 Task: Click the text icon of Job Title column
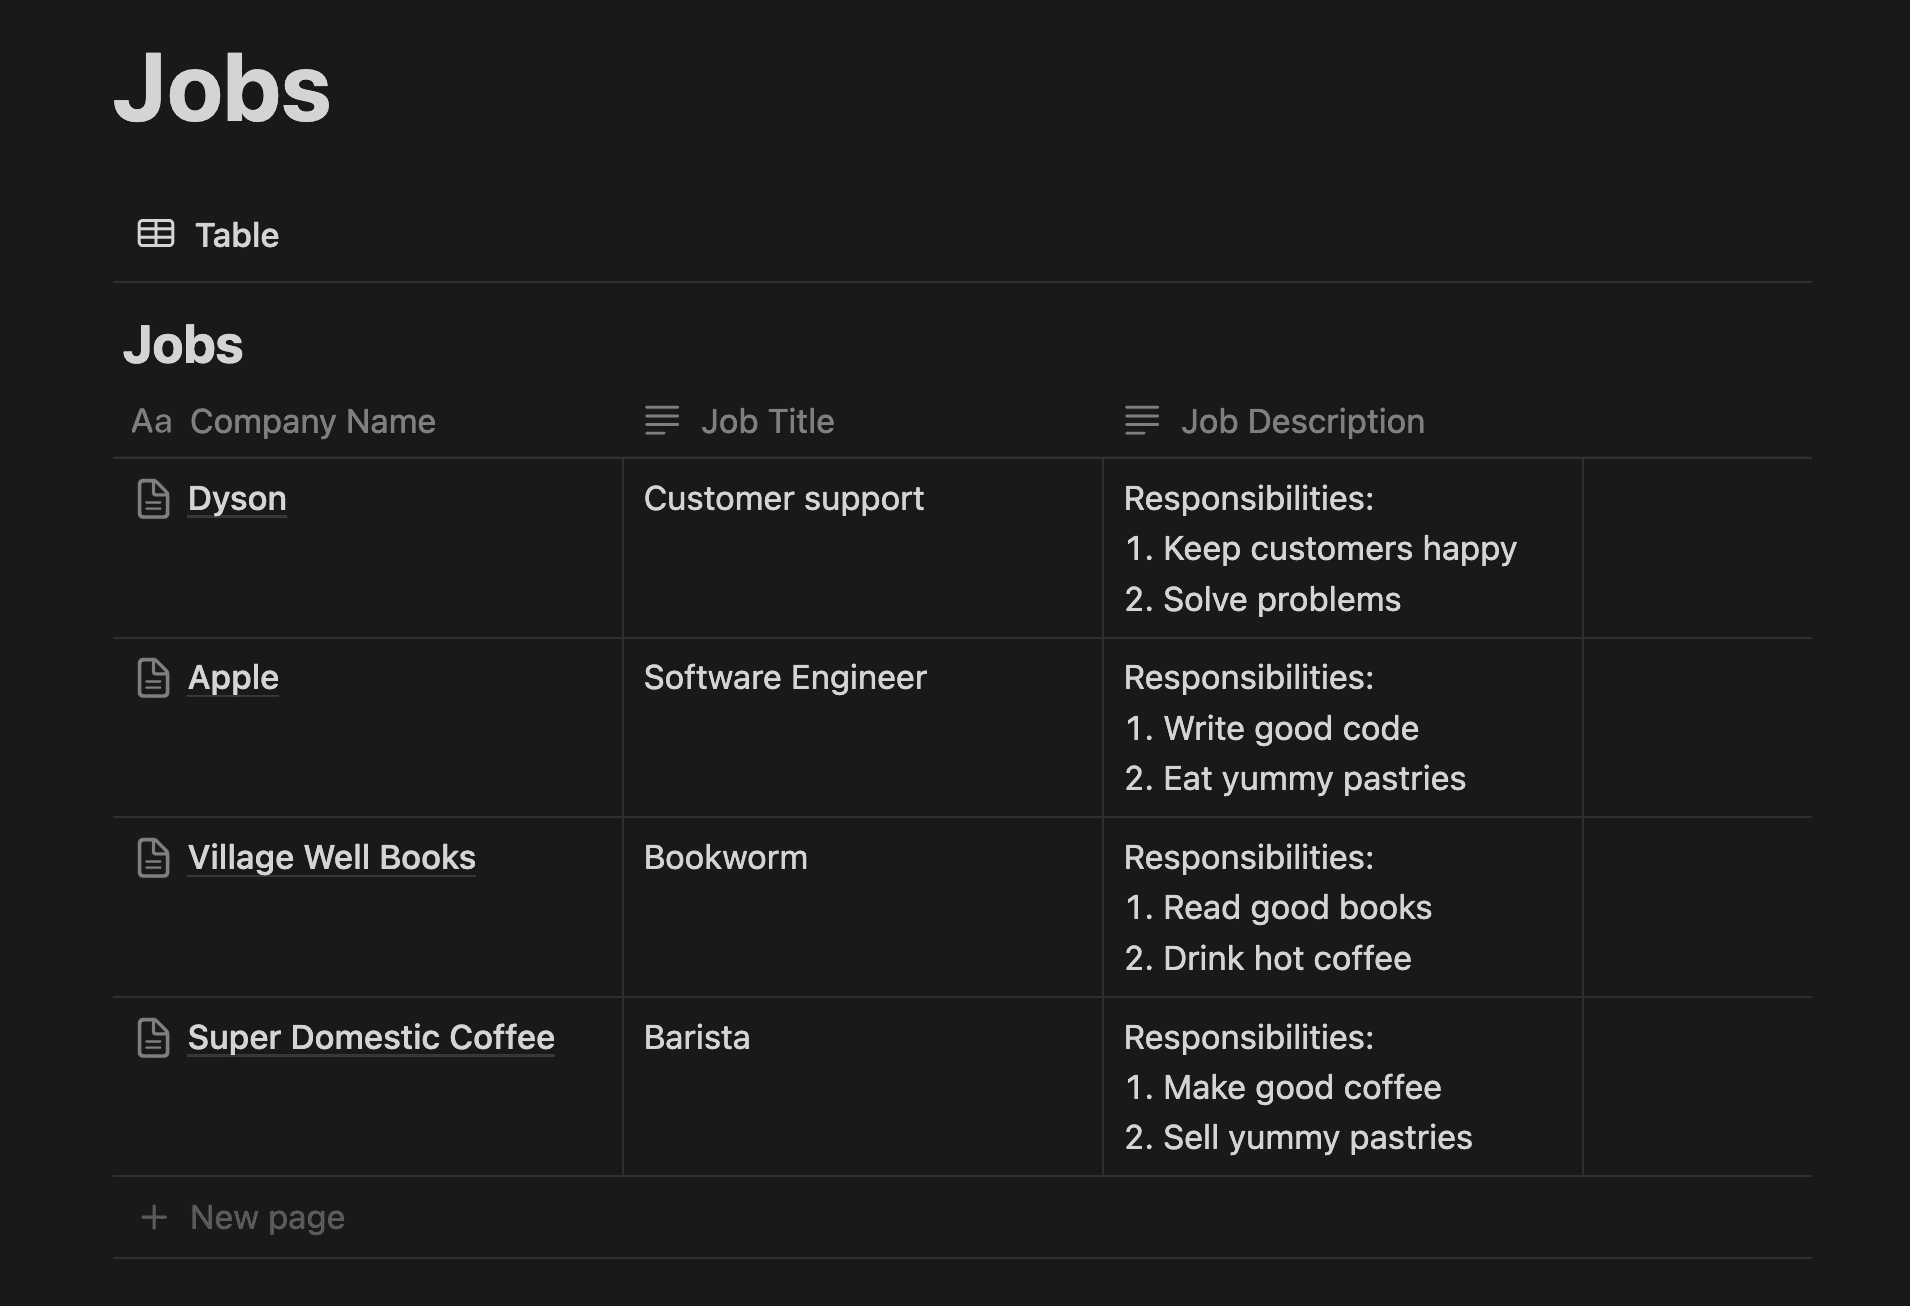point(662,421)
